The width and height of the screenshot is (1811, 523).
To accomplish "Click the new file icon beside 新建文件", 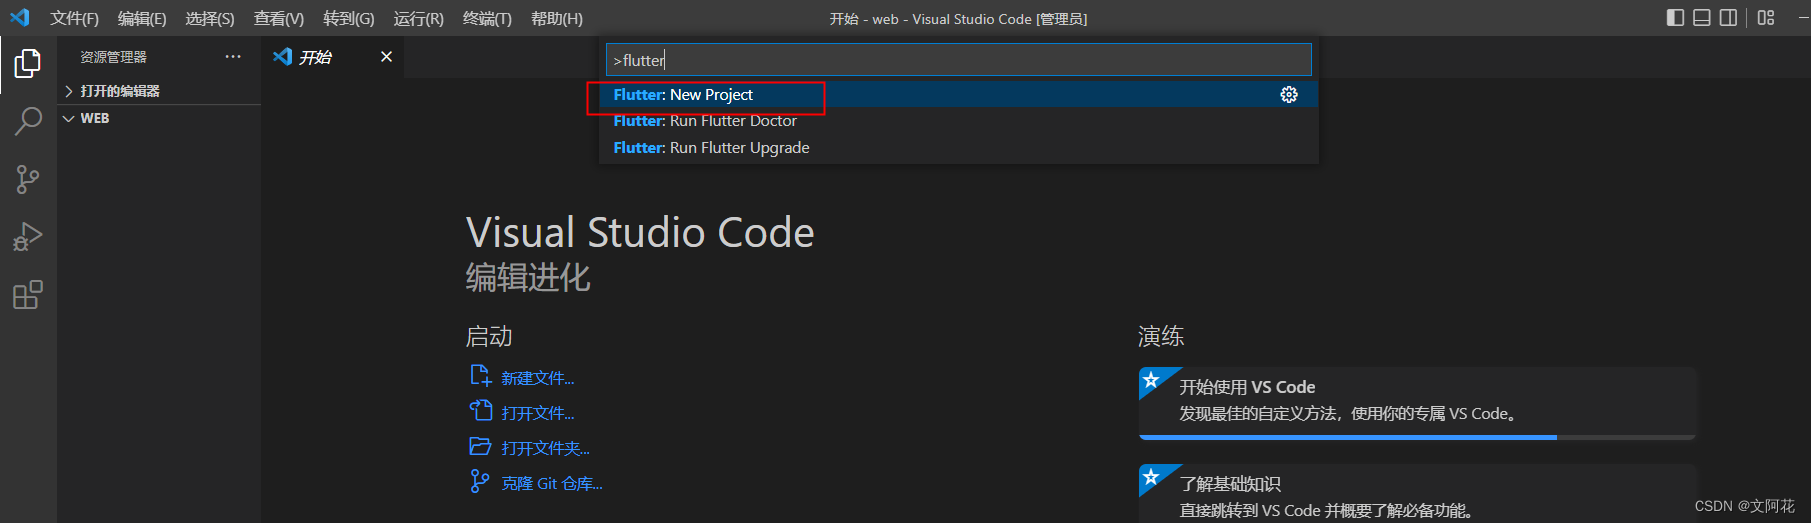I will (481, 376).
